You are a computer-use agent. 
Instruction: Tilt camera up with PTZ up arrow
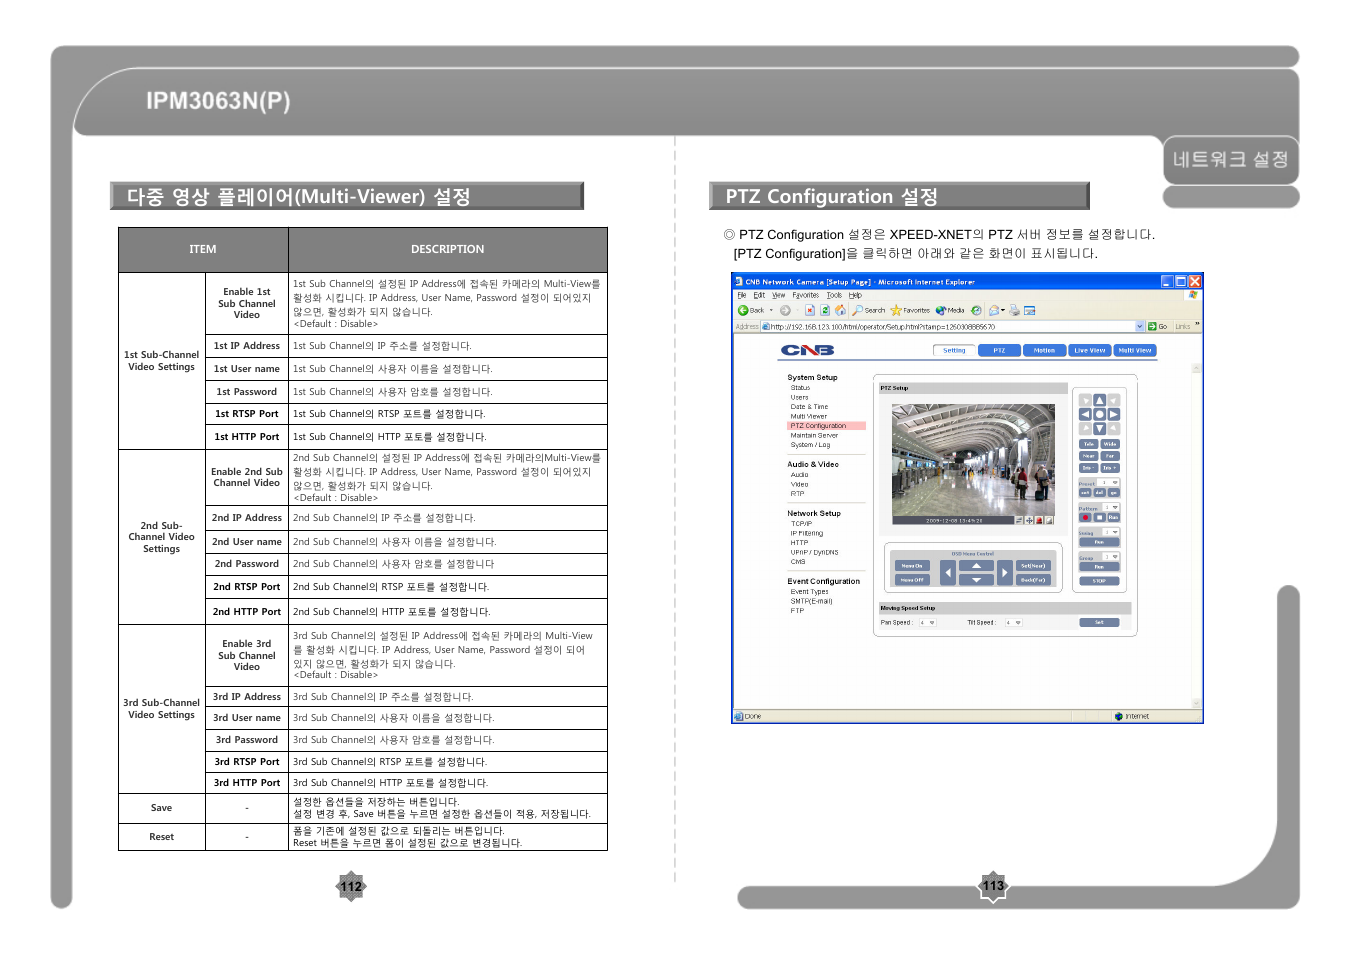1099,400
